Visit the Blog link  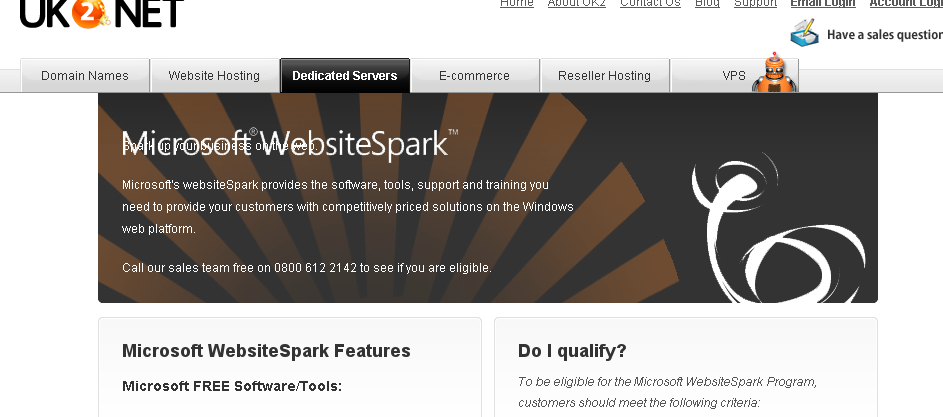[x=707, y=3]
